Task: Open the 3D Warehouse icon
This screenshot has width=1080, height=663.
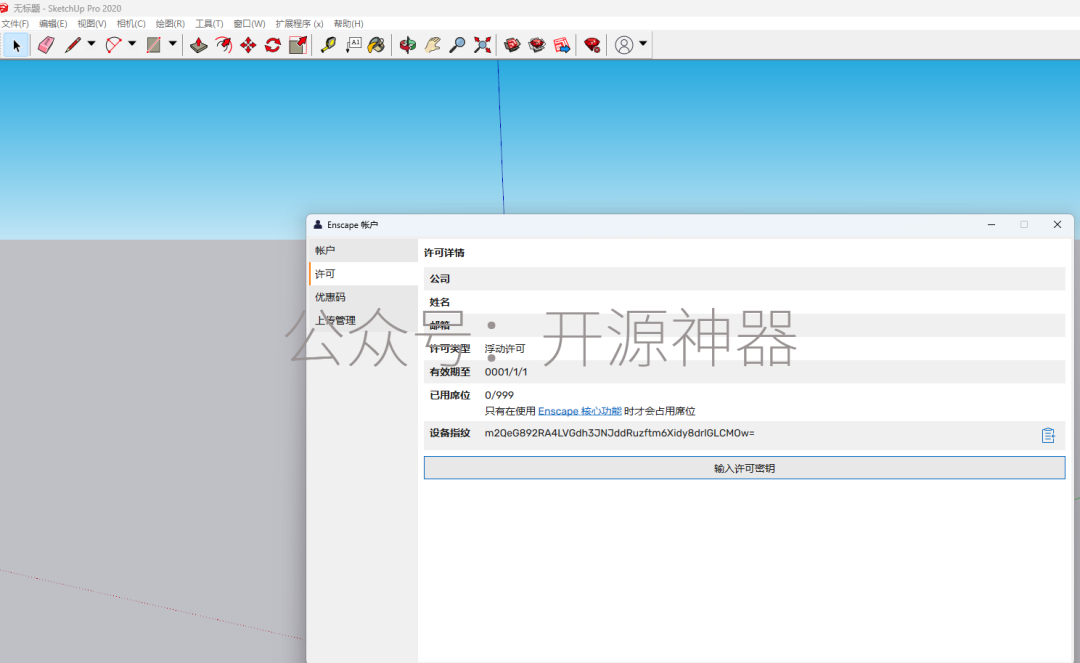Action: tap(512, 45)
